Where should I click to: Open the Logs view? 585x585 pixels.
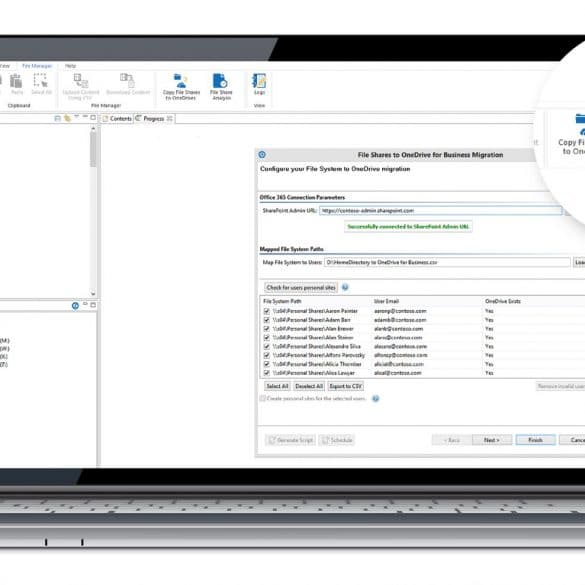[x=259, y=84]
